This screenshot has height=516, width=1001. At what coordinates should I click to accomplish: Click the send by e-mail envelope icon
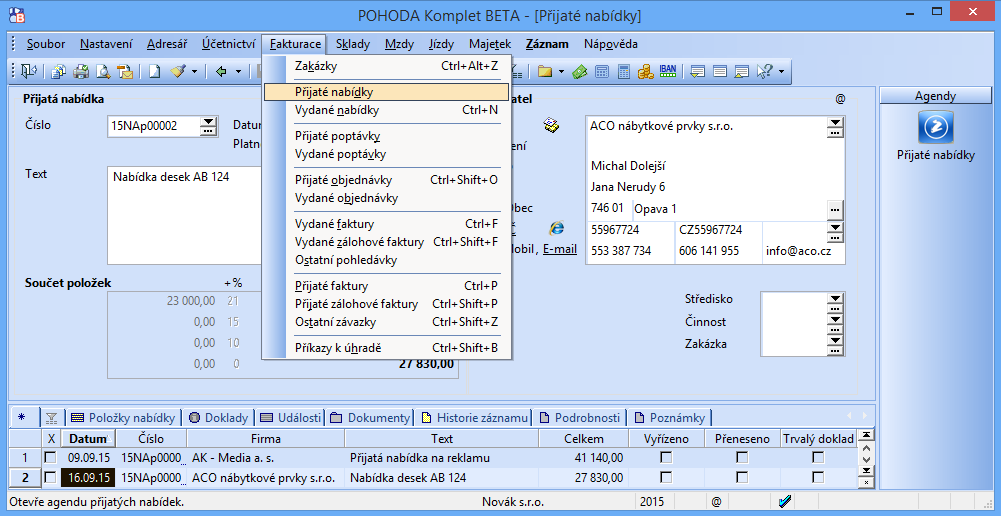point(125,72)
